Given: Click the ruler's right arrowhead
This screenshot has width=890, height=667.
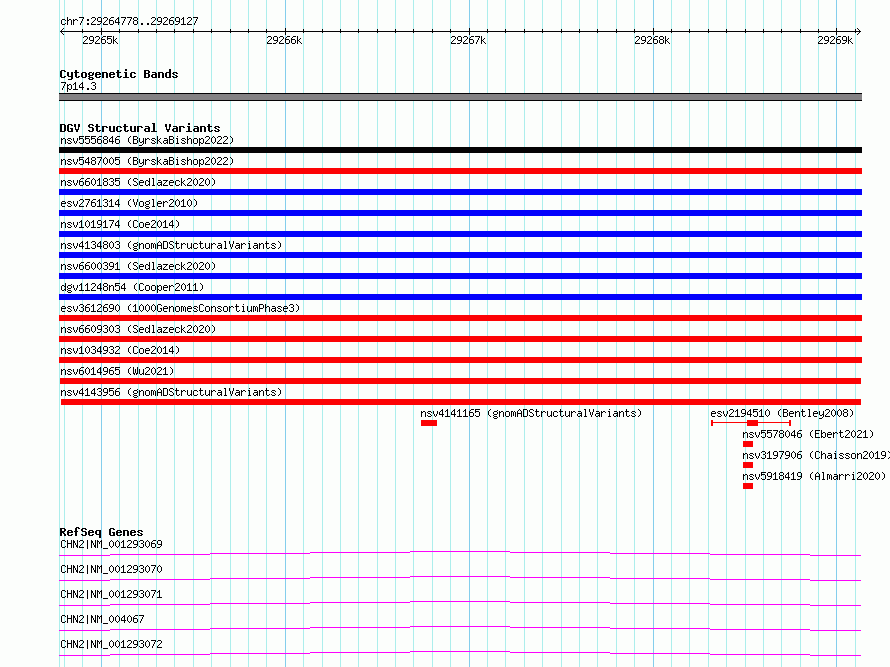Looking at the screenshot, I should pyautogui.click(x=859, y=32).
